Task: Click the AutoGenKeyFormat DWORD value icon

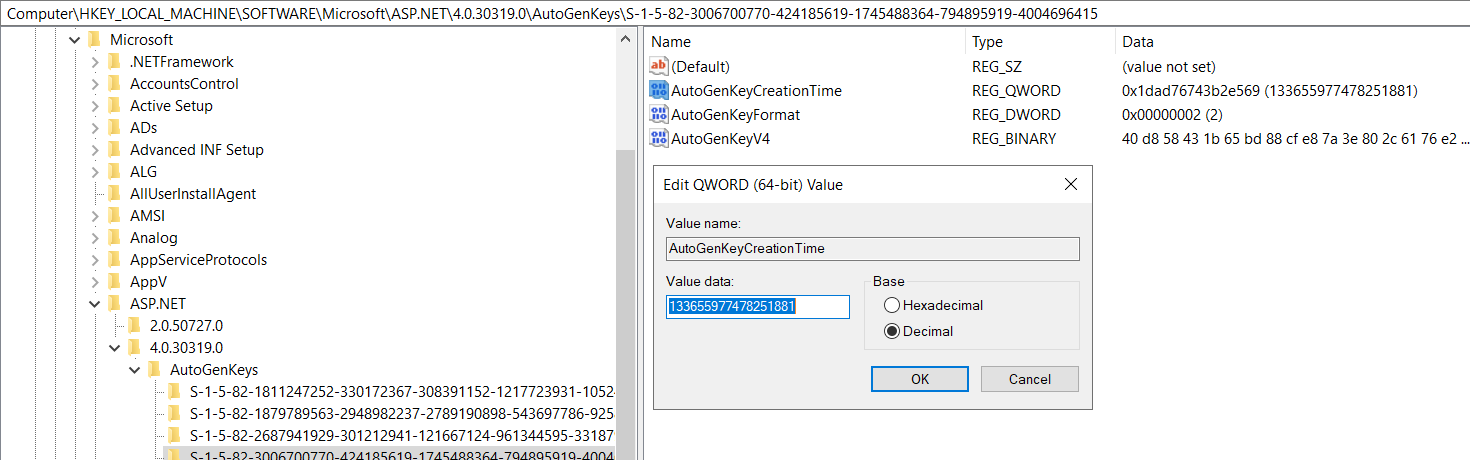Action: click(659, 115)
